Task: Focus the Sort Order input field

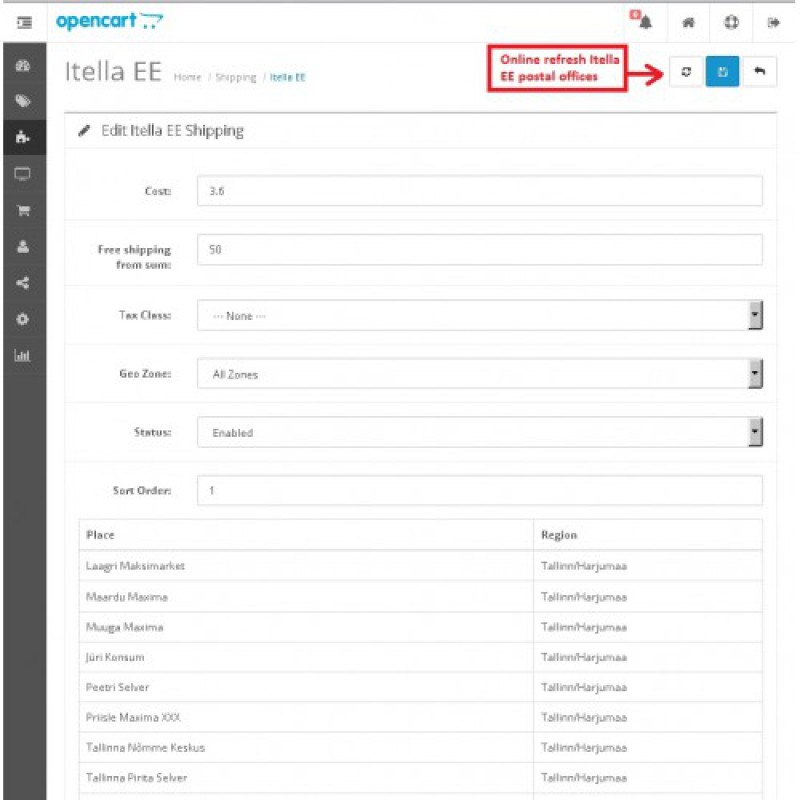Action: (480, 490)
